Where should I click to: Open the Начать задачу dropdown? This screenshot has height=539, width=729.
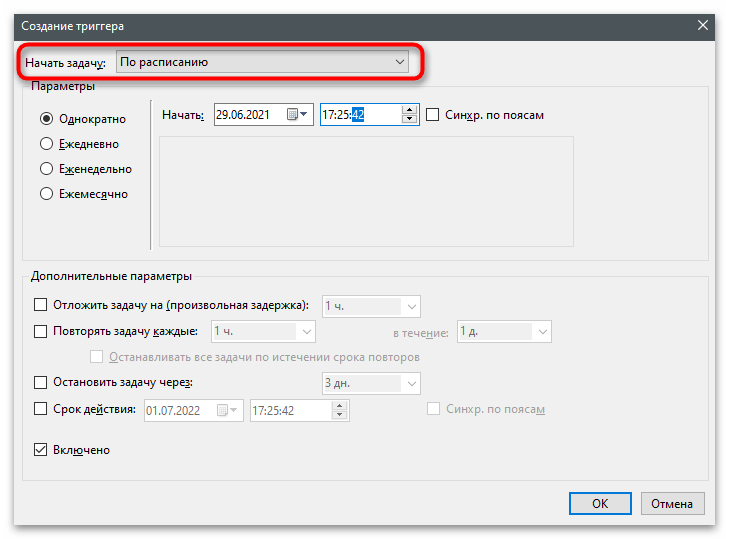262,62
